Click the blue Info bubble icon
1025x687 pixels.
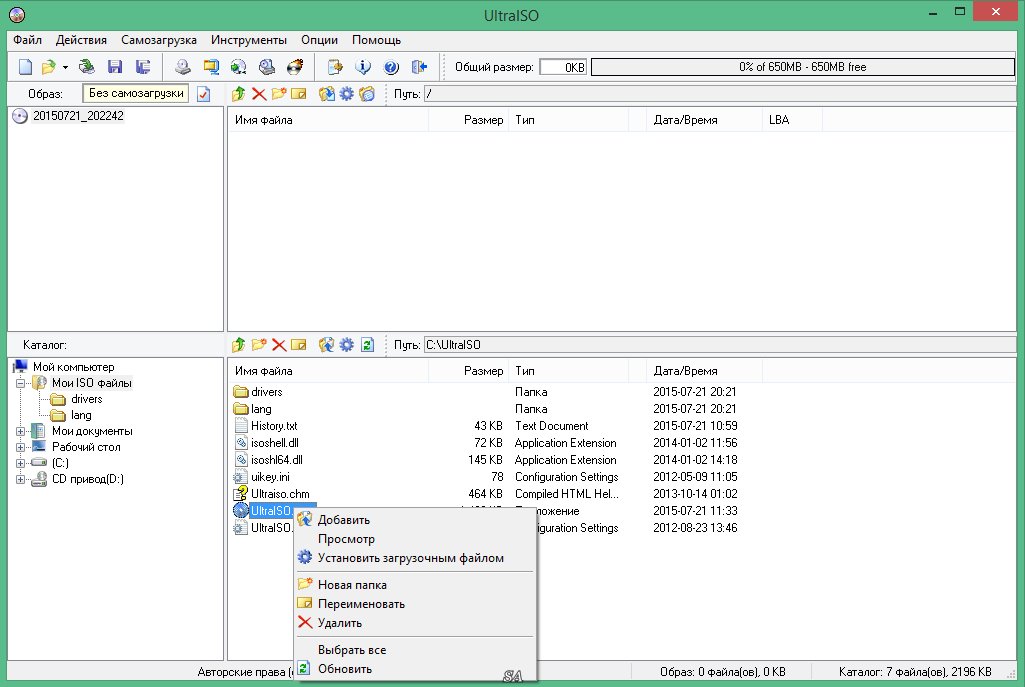point(363,67)
